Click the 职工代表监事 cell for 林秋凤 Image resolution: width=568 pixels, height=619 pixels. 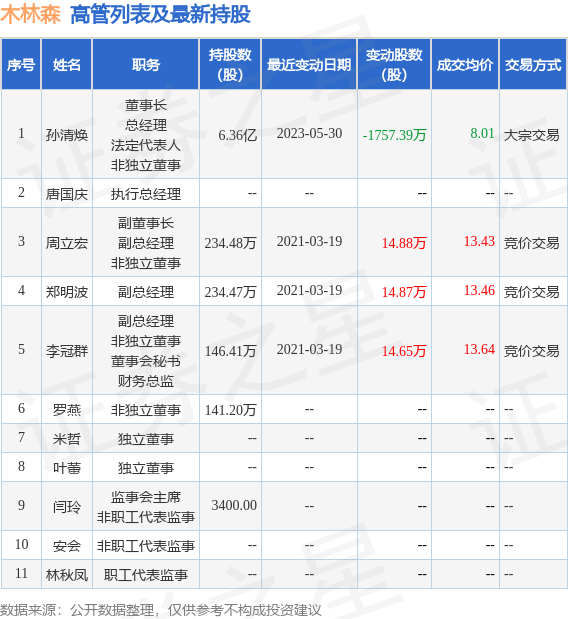click(146, 575)
